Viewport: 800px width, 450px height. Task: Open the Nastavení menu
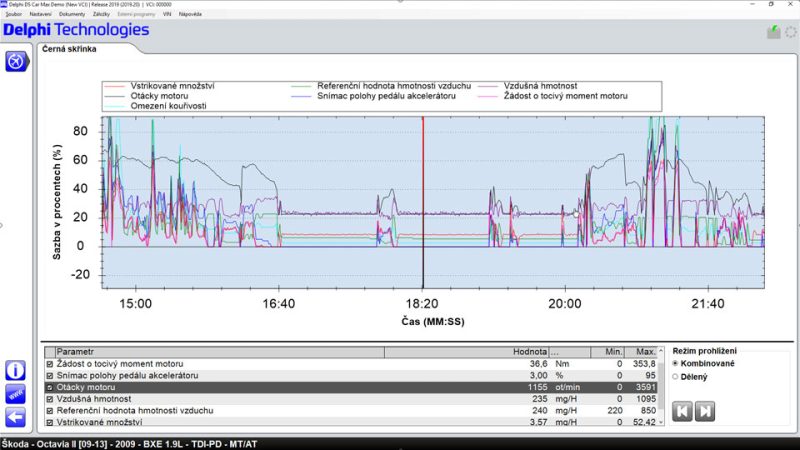click(42, 16)
